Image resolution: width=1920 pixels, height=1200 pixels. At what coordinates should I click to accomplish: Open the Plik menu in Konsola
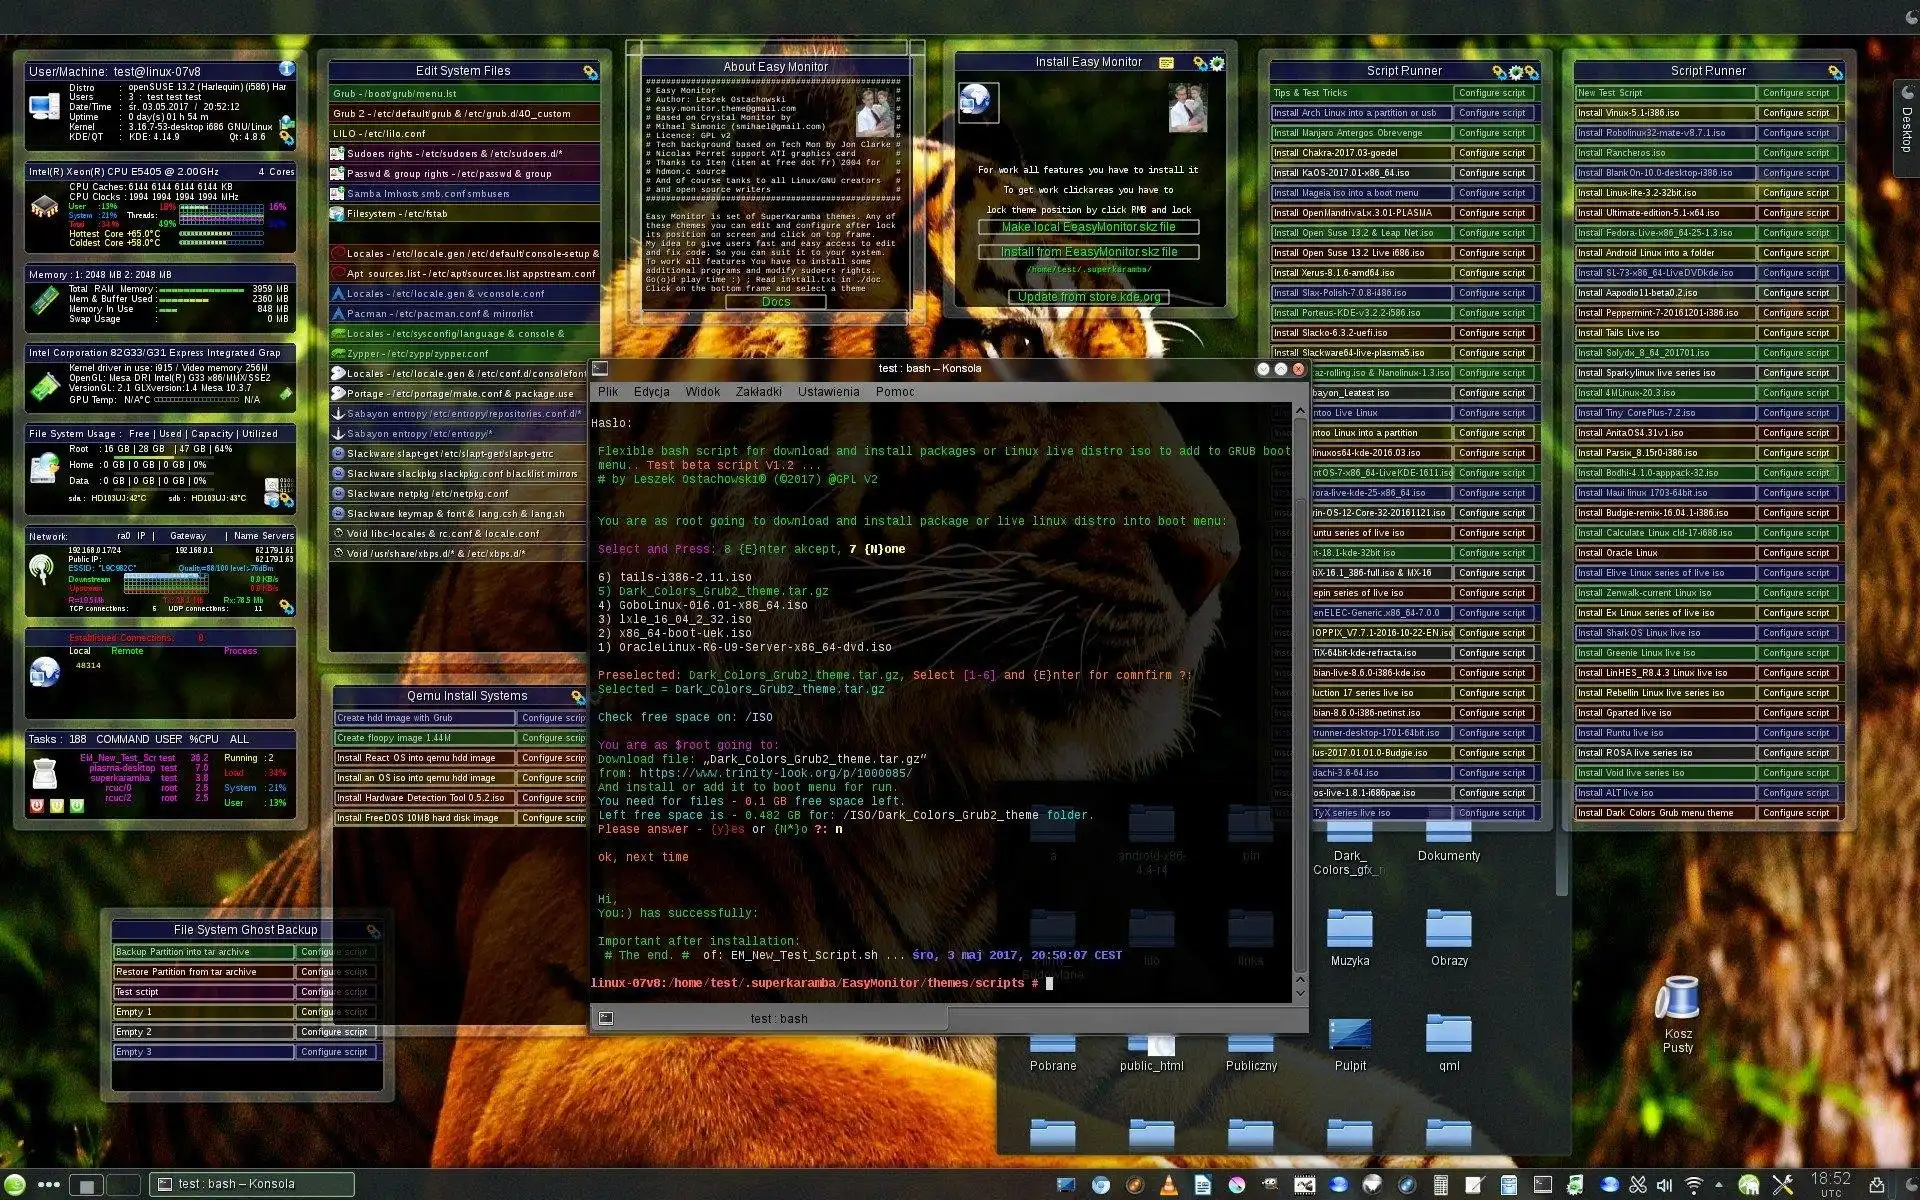(x=608, y=392)
